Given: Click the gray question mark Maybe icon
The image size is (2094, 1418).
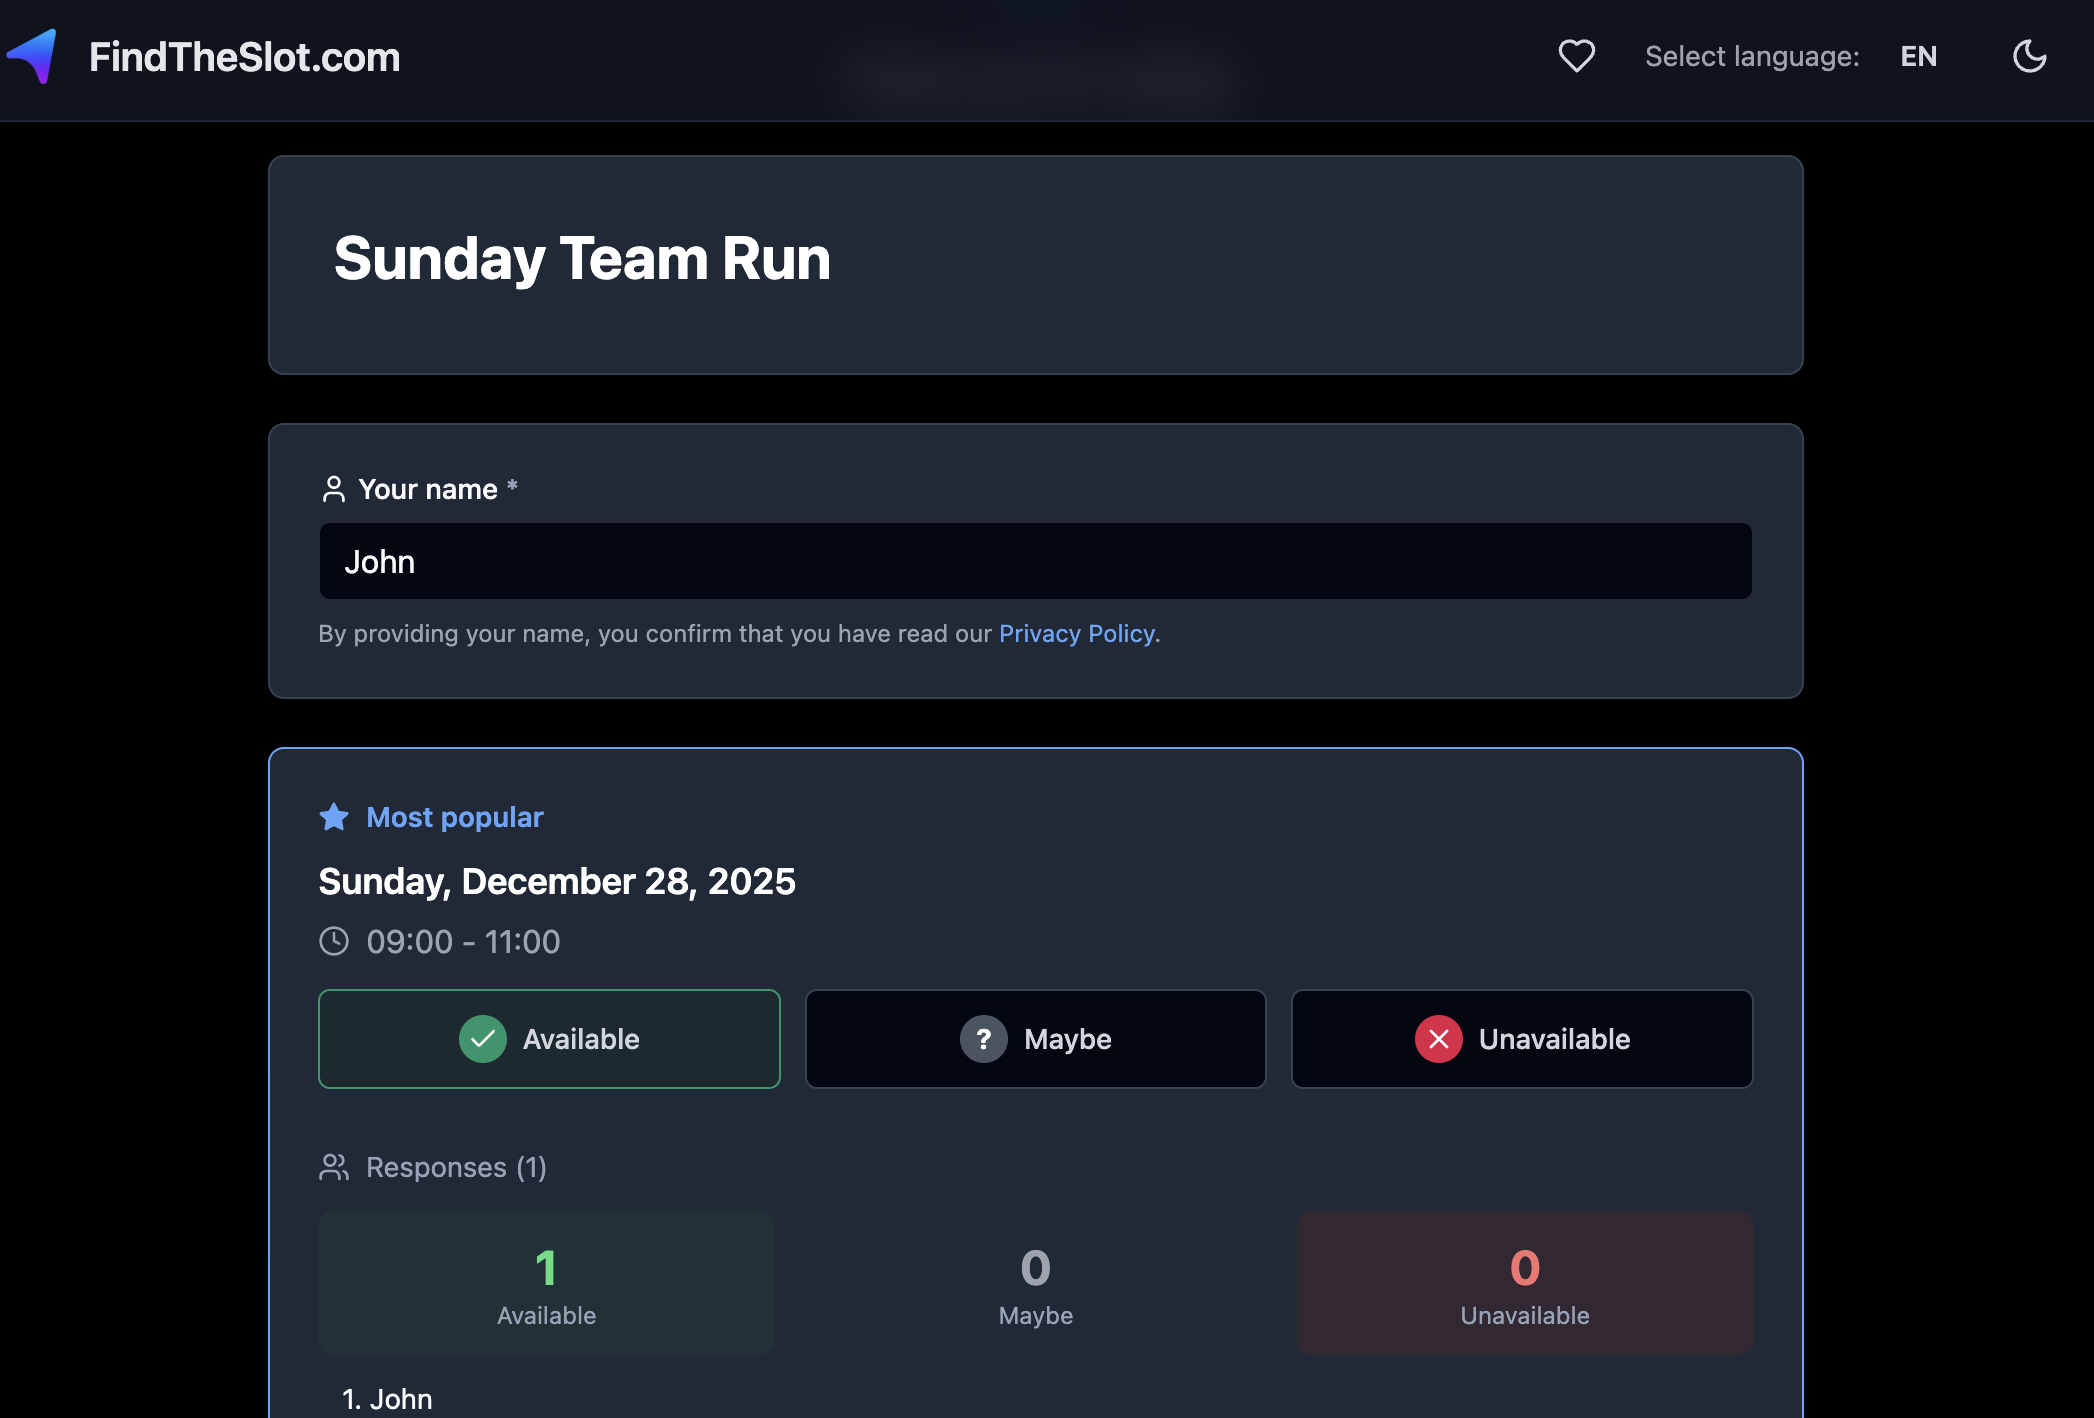Looking at the screenshot, I should pyautogui.click(x=984, y=1039).
